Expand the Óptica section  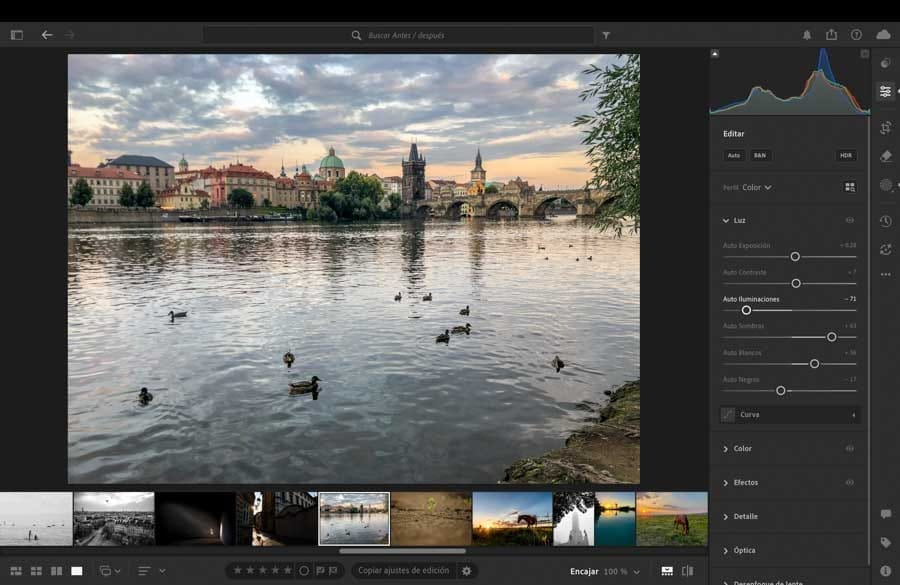coord(743,551)
